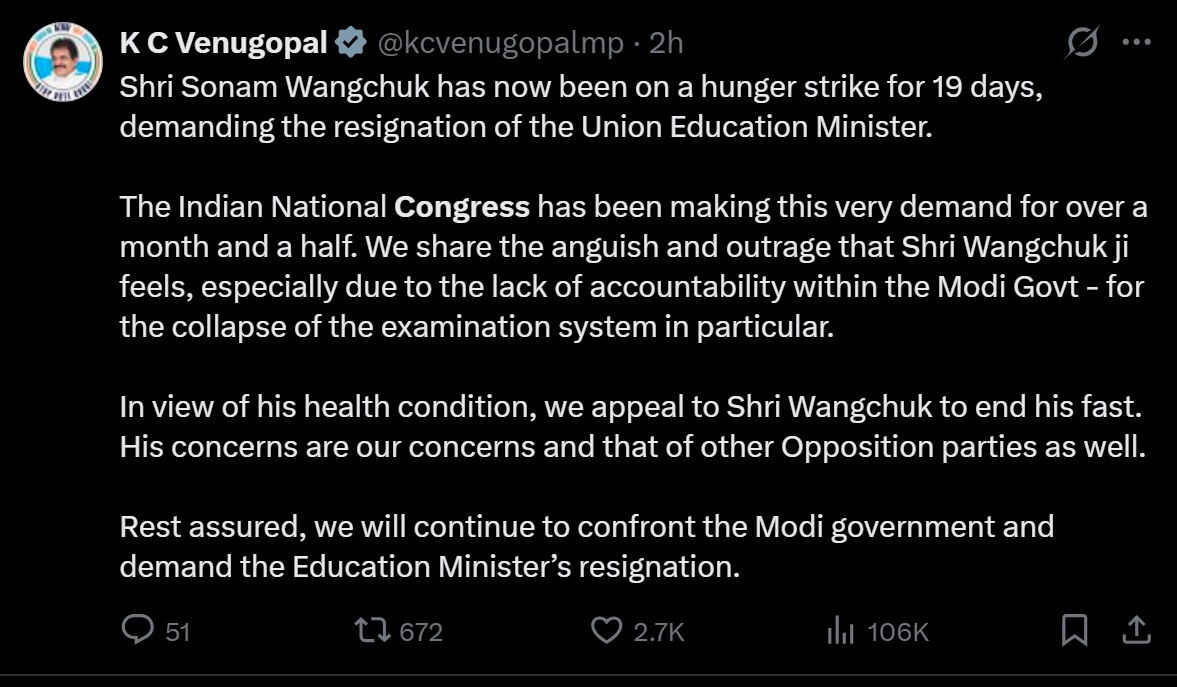Click the 106K views count
The width and height of the screenshot is (1177, 687).
click(x=898, y=631)
